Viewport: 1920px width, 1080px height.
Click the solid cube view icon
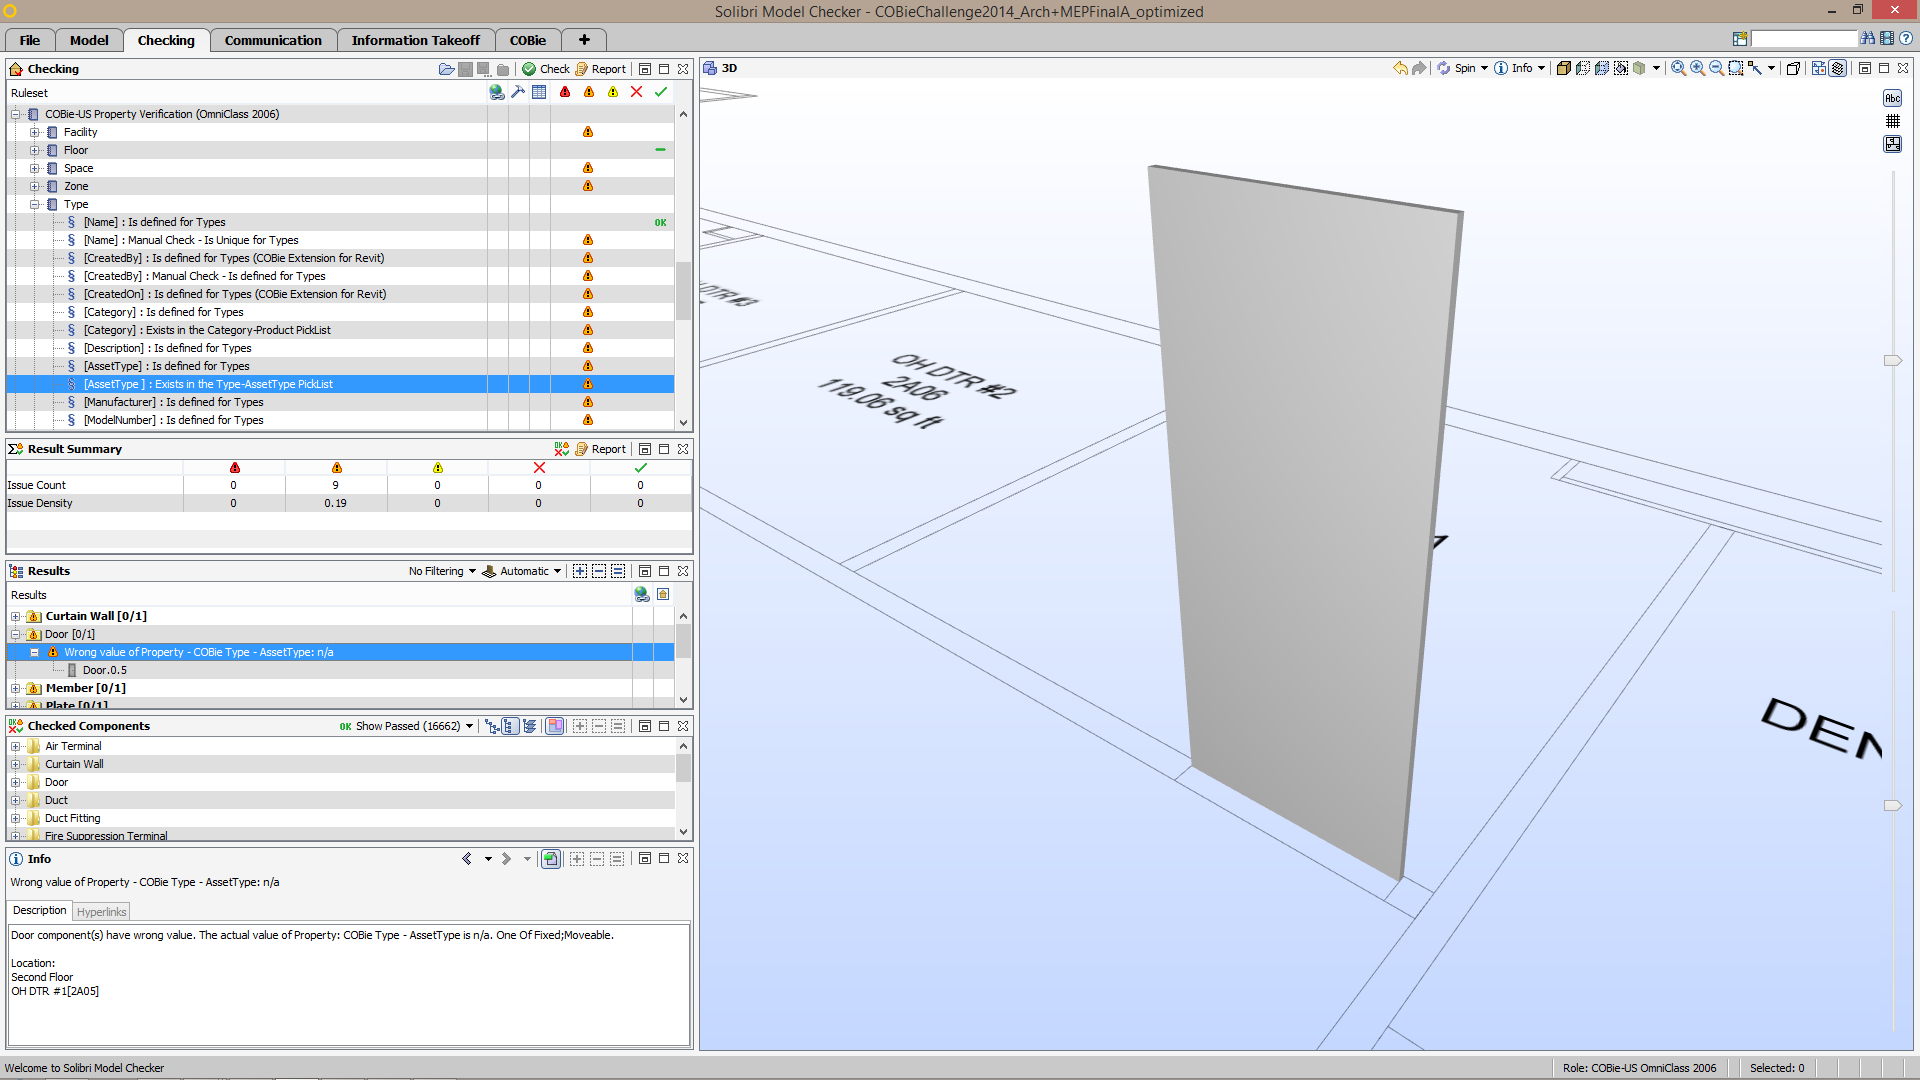pyautogui.click(x=1563, y=68)
